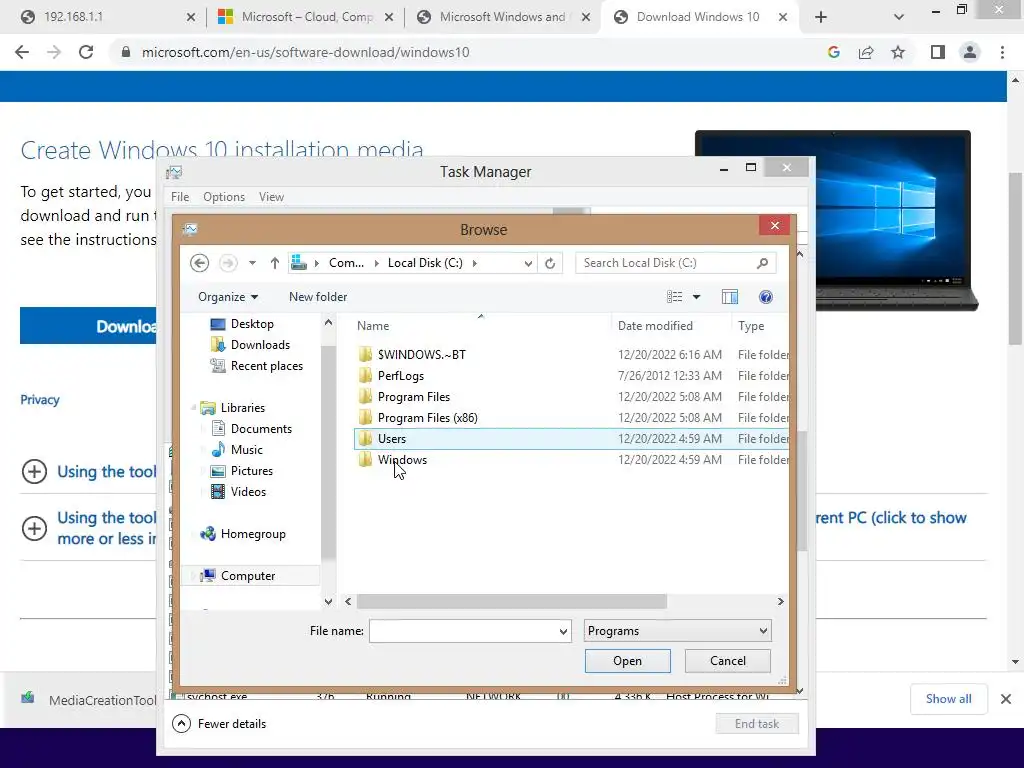Collapse Task Manager with Fewer details
The width and height of the screenshot is (1024, 768).
point(219,724)
